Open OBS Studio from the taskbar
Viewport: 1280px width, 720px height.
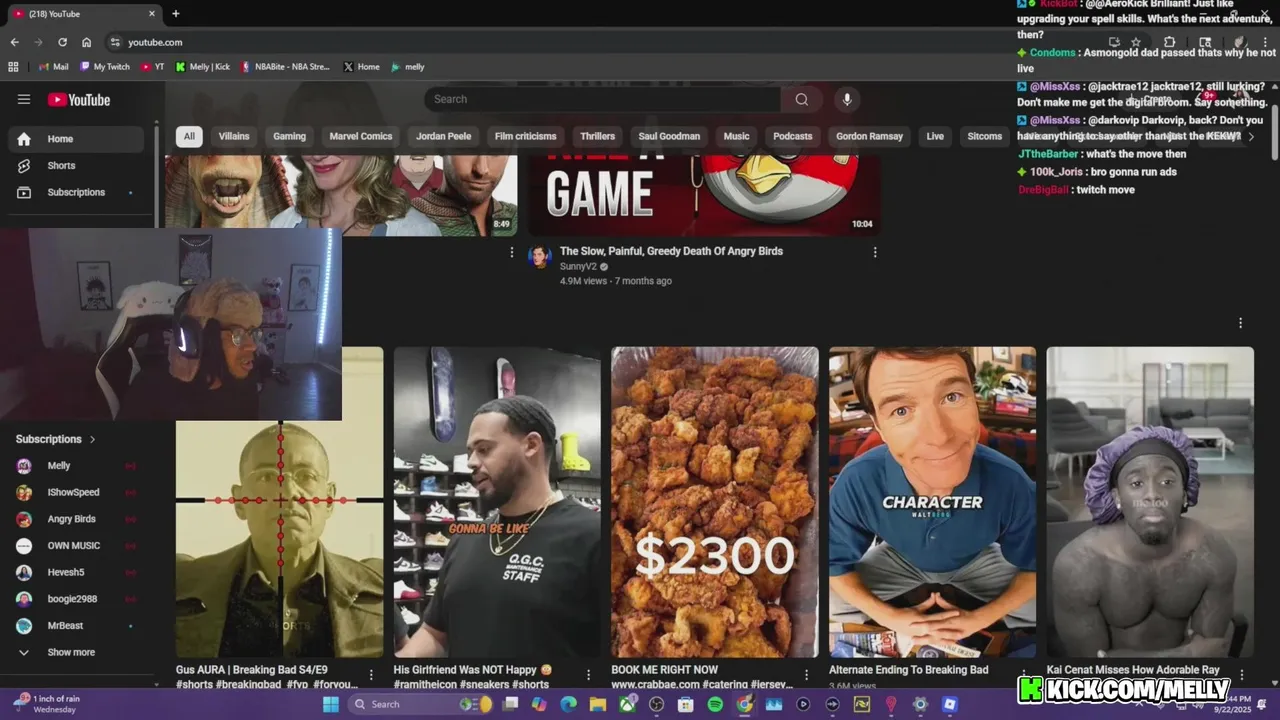pyautogui.click(x=656, y=704)
